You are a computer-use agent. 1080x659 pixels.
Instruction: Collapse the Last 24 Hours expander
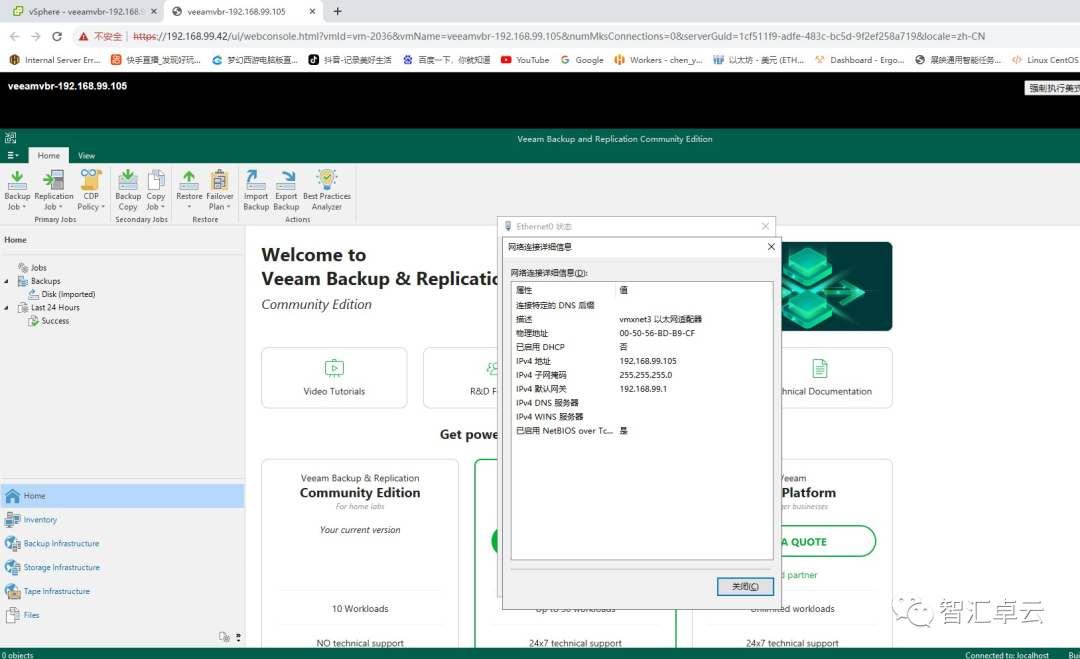(7, 308)
